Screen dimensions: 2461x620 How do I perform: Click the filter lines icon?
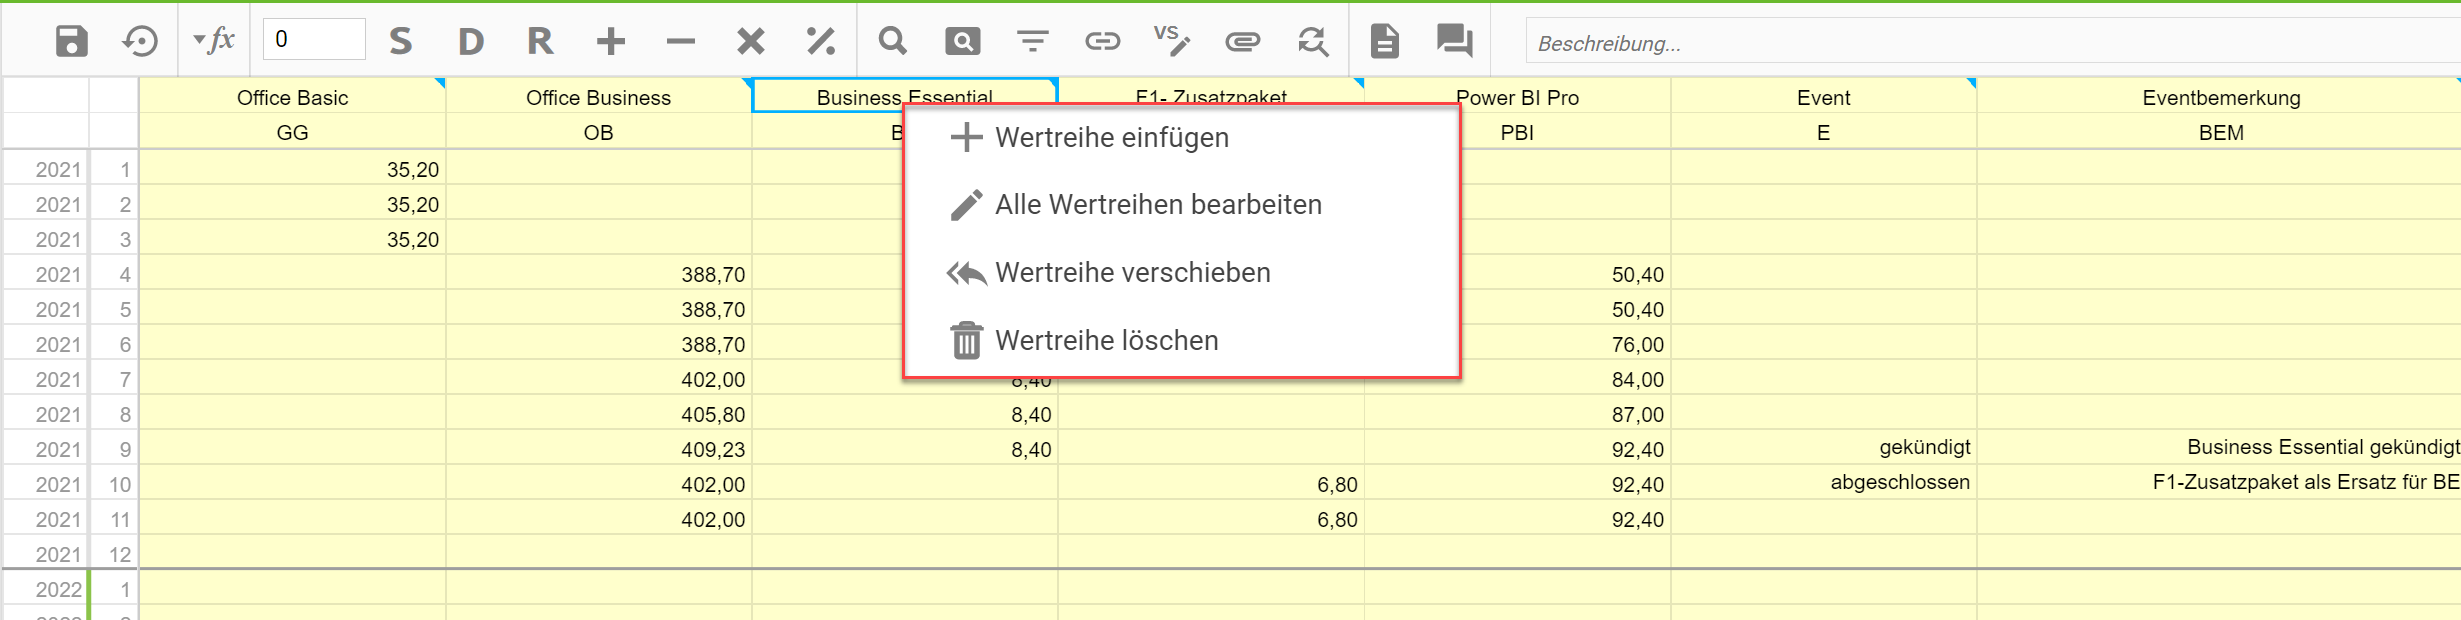pyautogui.click(x=1032, y=41)
